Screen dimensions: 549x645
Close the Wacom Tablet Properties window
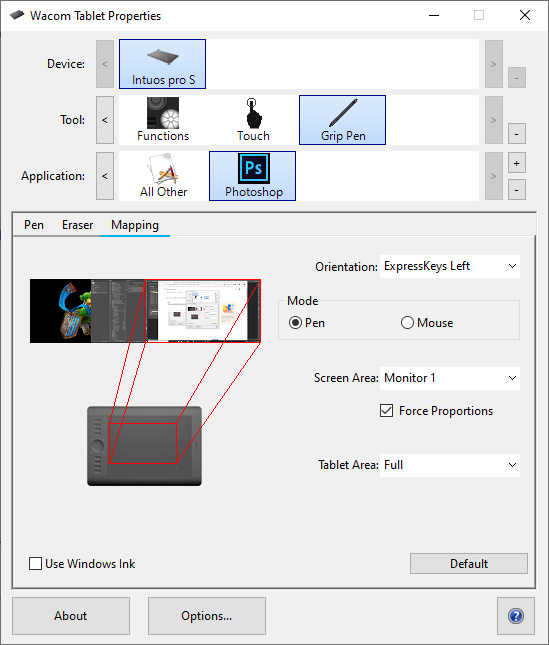(525, 16)
